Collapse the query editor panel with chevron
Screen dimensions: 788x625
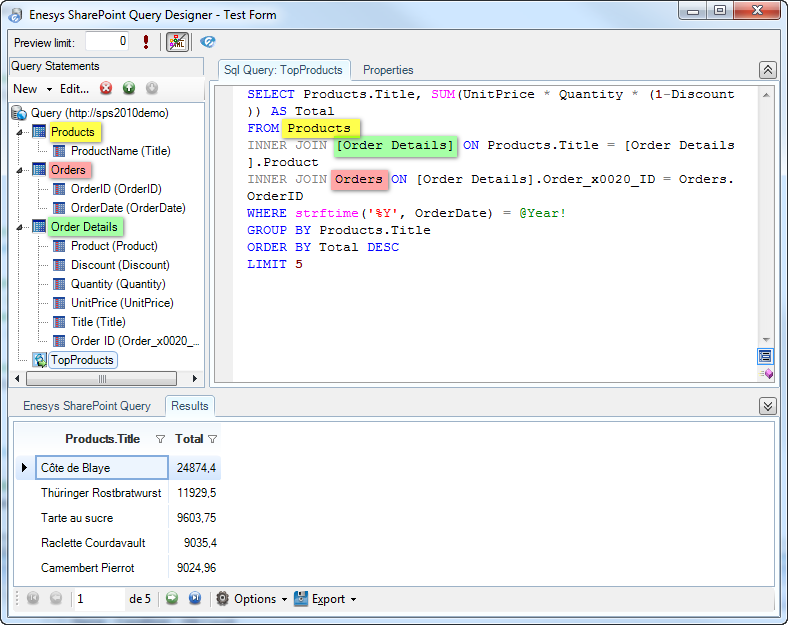(x=767, y=70)
